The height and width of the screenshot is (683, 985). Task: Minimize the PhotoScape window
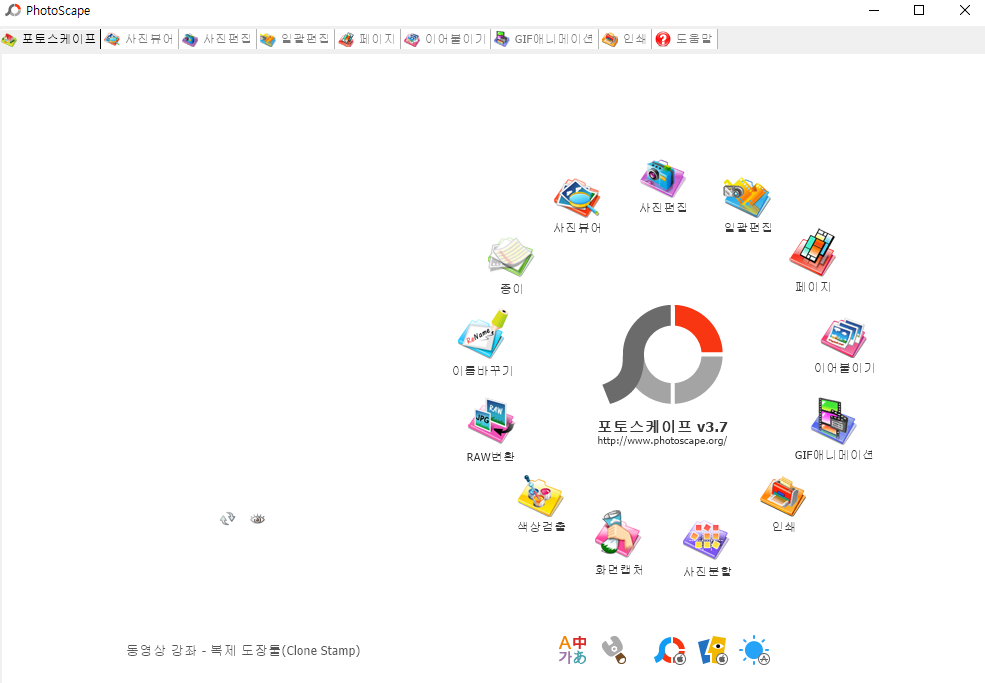click(873, 10)
